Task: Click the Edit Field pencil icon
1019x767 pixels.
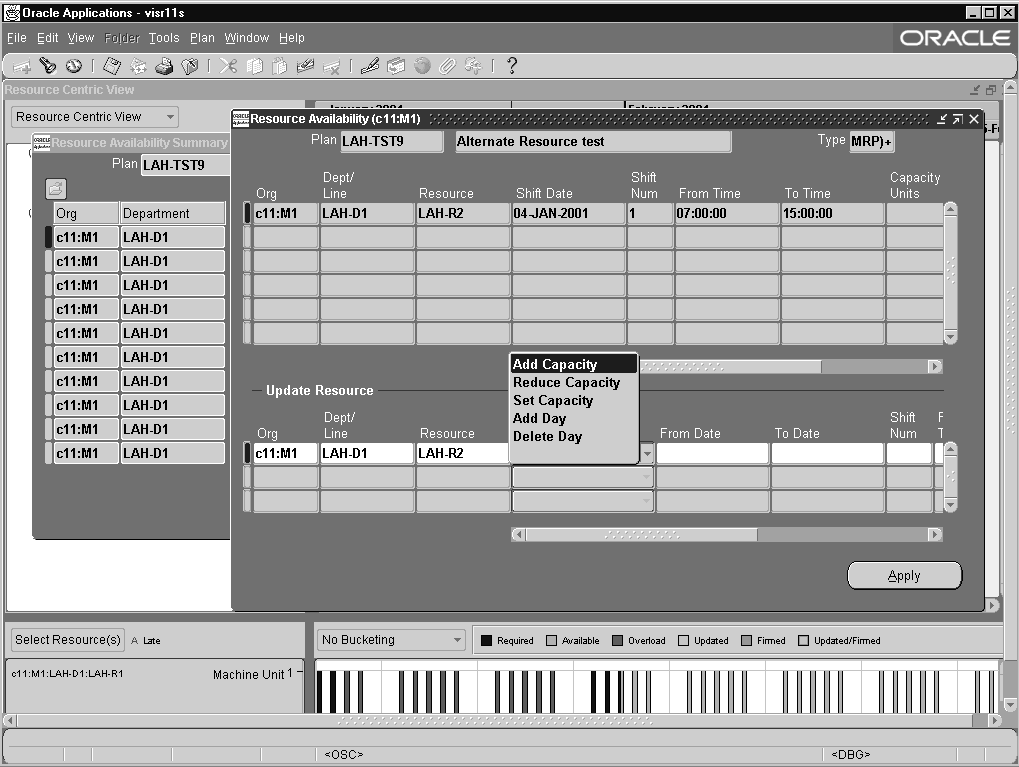Action: (x=370, y=66)
